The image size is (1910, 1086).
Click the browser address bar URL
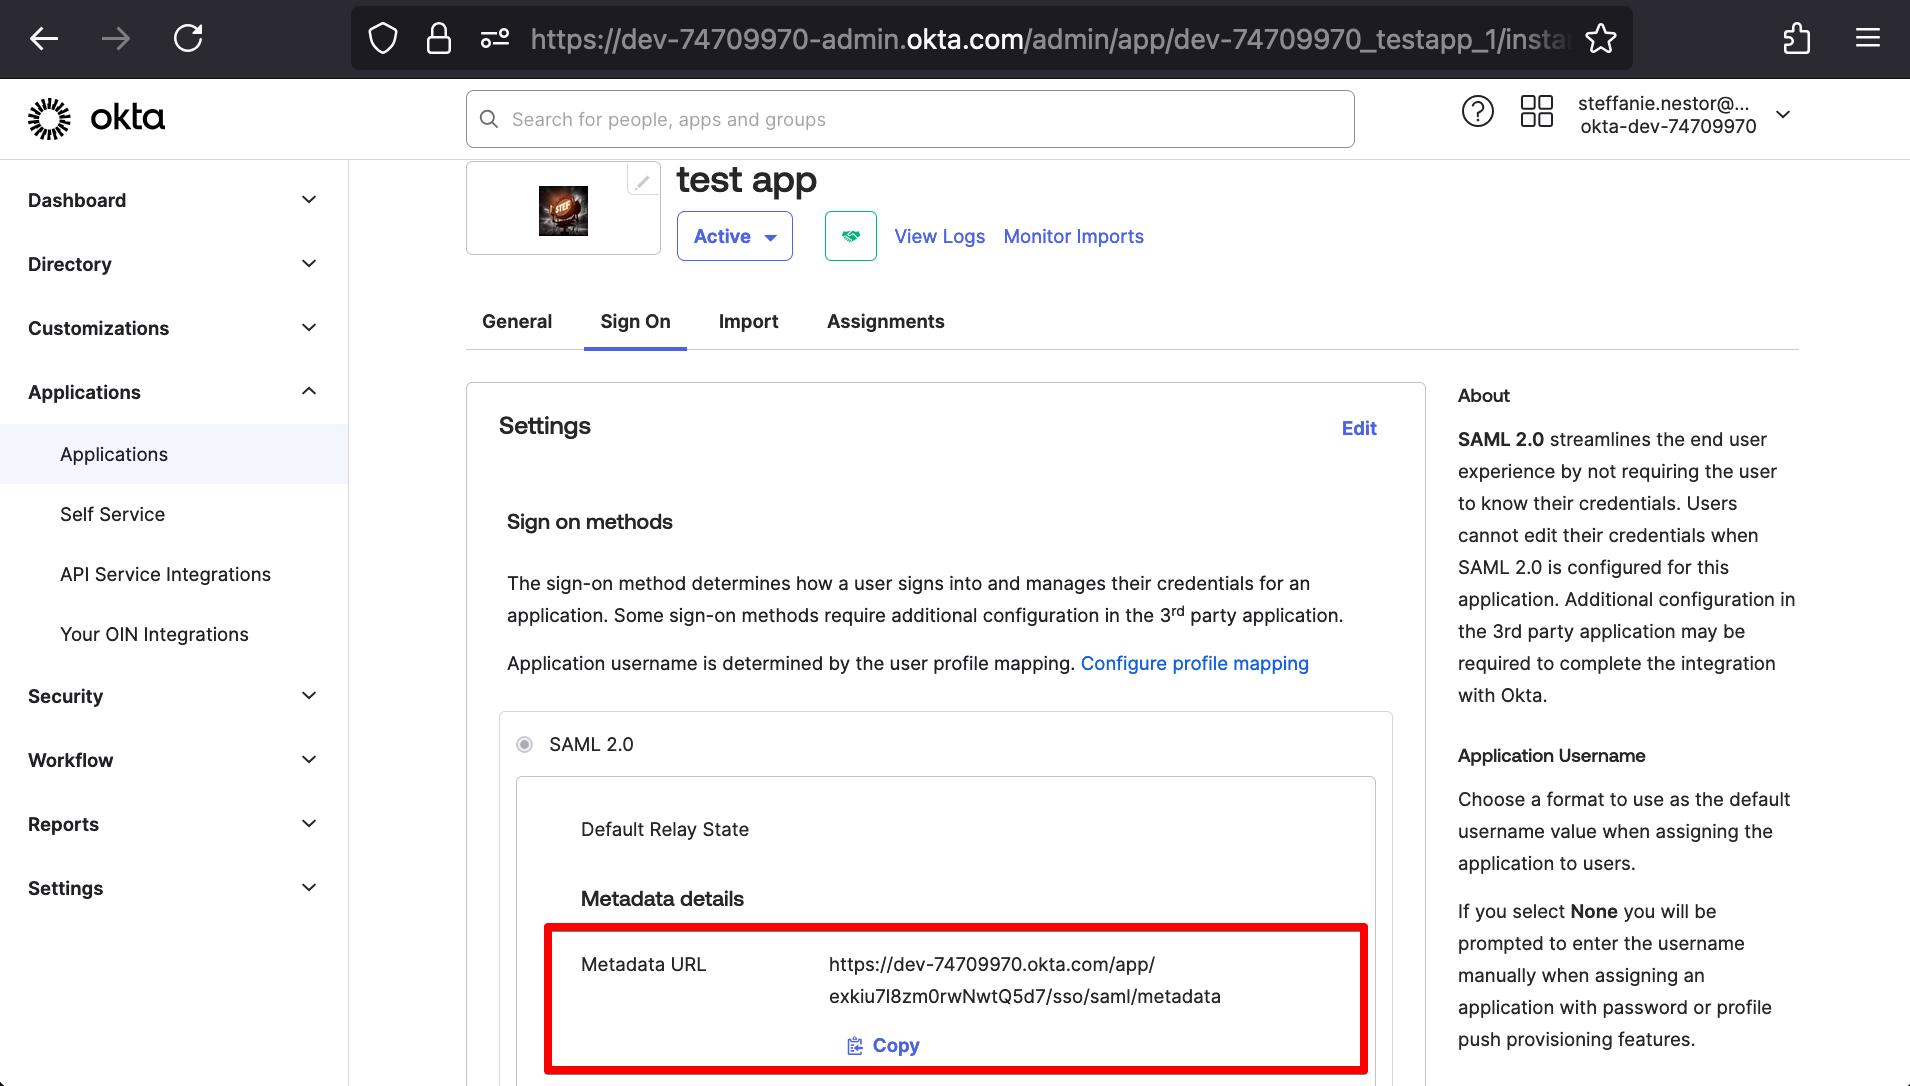click(x=1048, y=39)
